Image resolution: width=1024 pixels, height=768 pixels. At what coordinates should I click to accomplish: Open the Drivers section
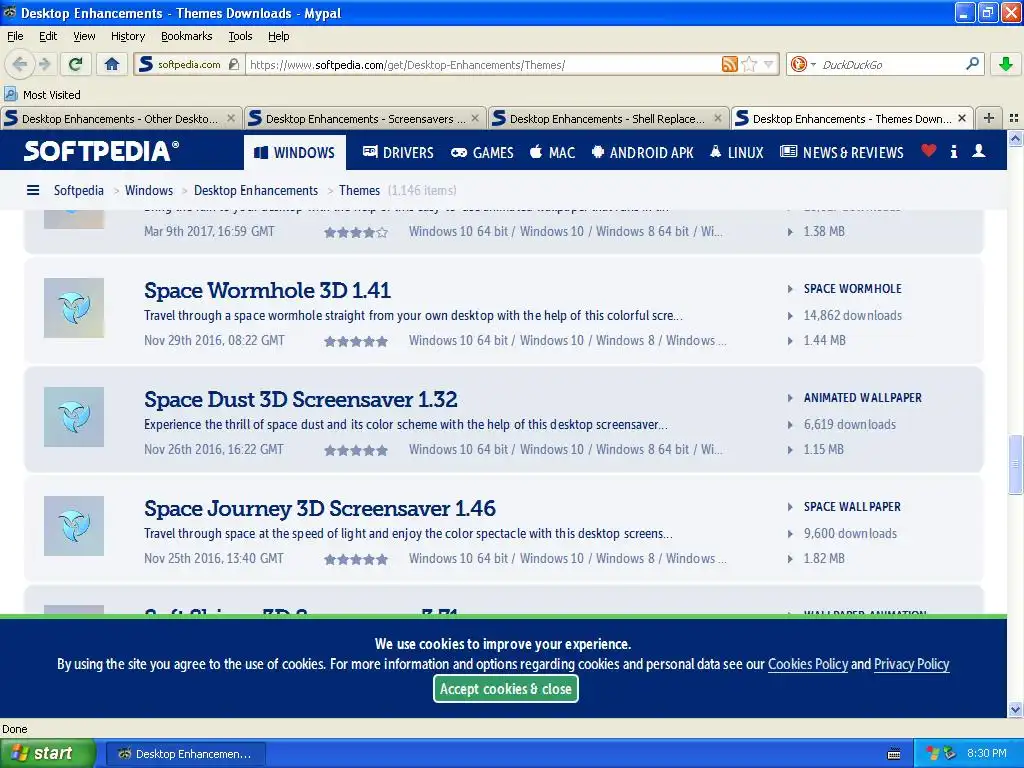point(398,152)
